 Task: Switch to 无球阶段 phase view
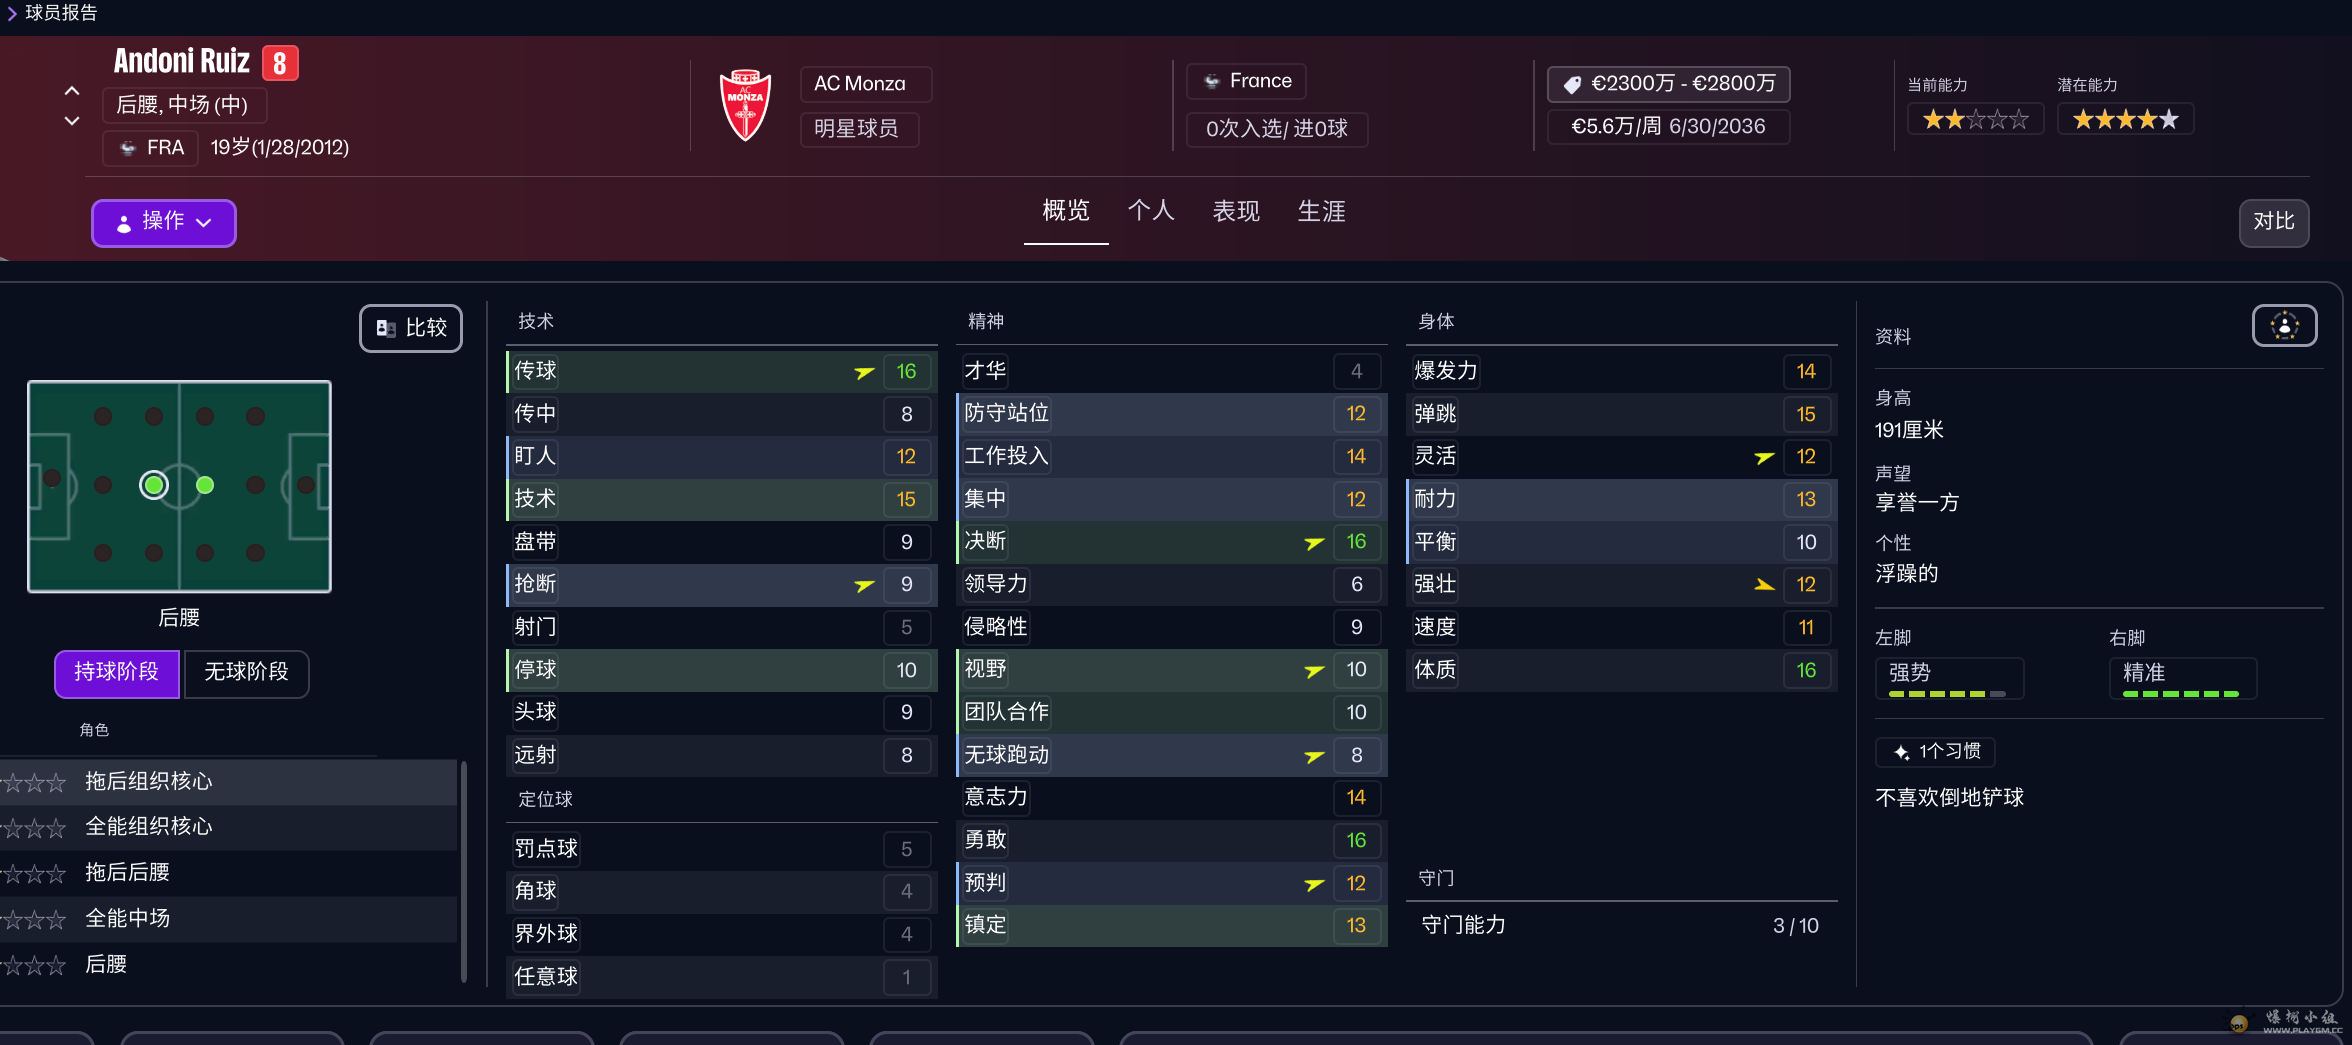click(246, 674)
